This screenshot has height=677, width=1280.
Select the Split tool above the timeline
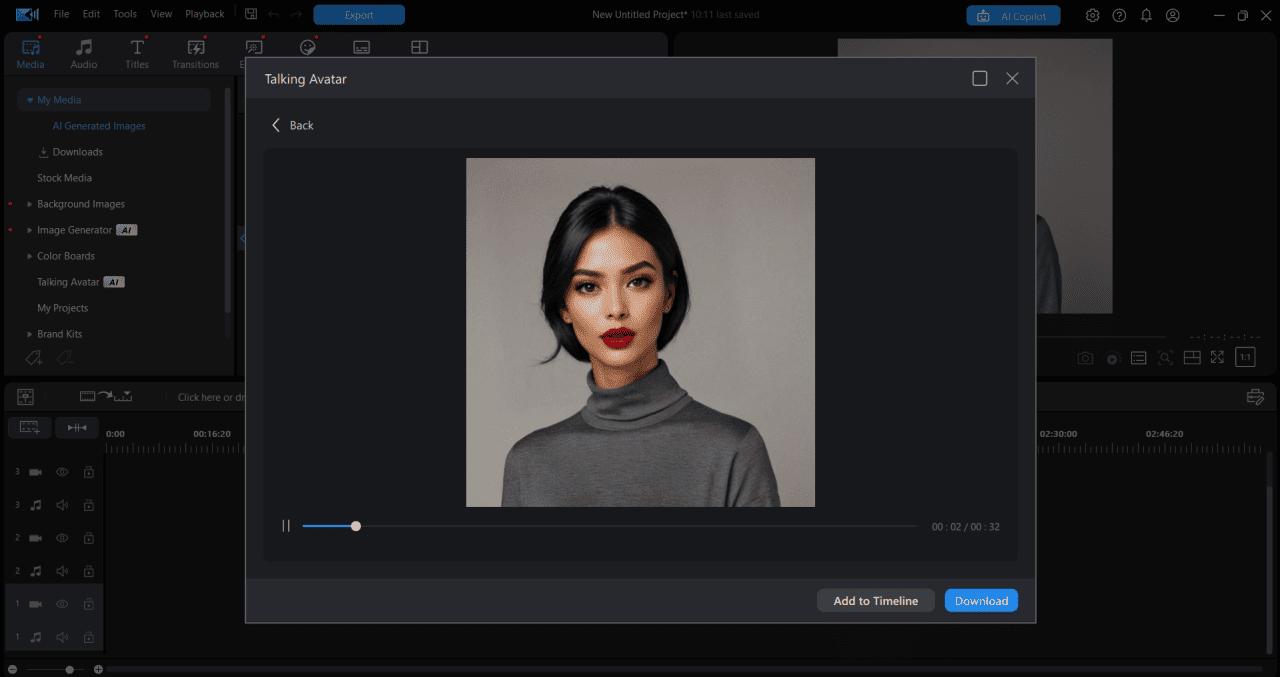(x=76, y=427)
